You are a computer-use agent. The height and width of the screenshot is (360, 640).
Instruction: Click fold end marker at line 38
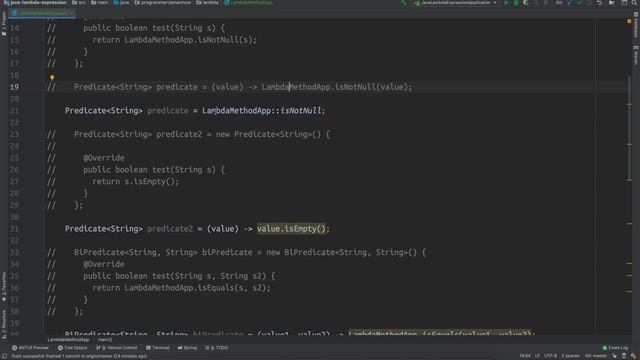click(43, 311)
